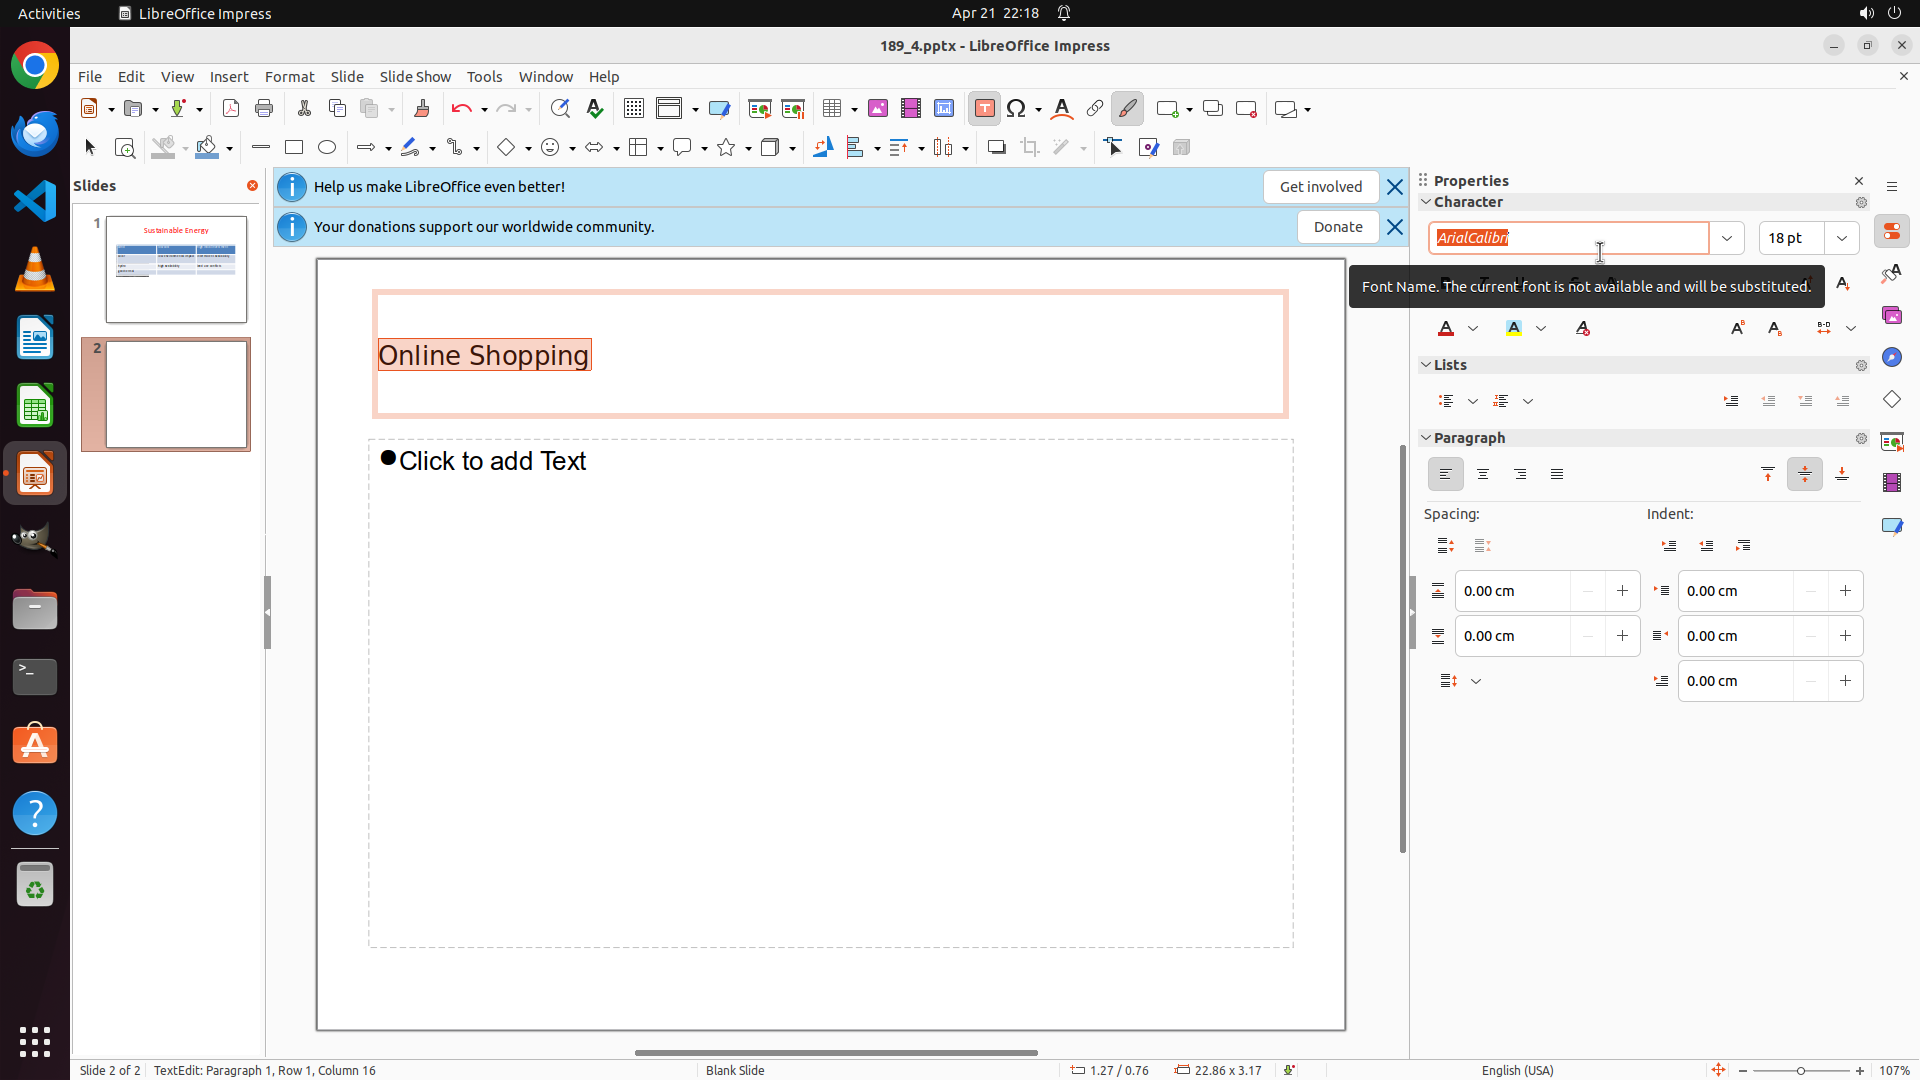Open the sidebar Gallery panel icon

click(x=1892, y=316)
